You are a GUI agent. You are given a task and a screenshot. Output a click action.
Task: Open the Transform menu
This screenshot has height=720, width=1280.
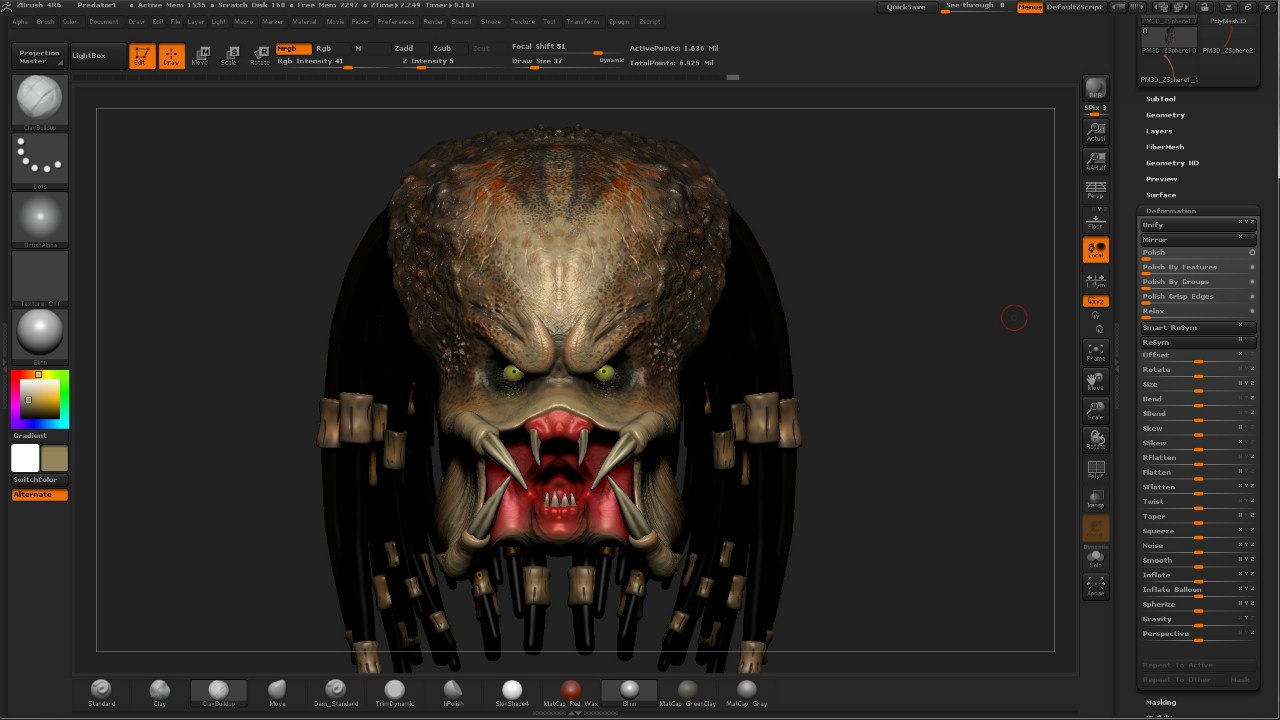[582, 21]
